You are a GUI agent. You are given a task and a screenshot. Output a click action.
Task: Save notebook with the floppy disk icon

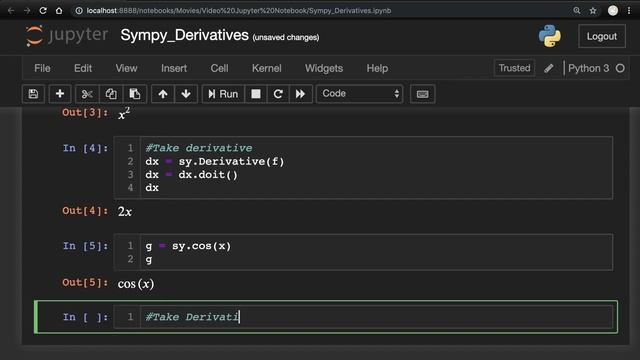(33, 94)
